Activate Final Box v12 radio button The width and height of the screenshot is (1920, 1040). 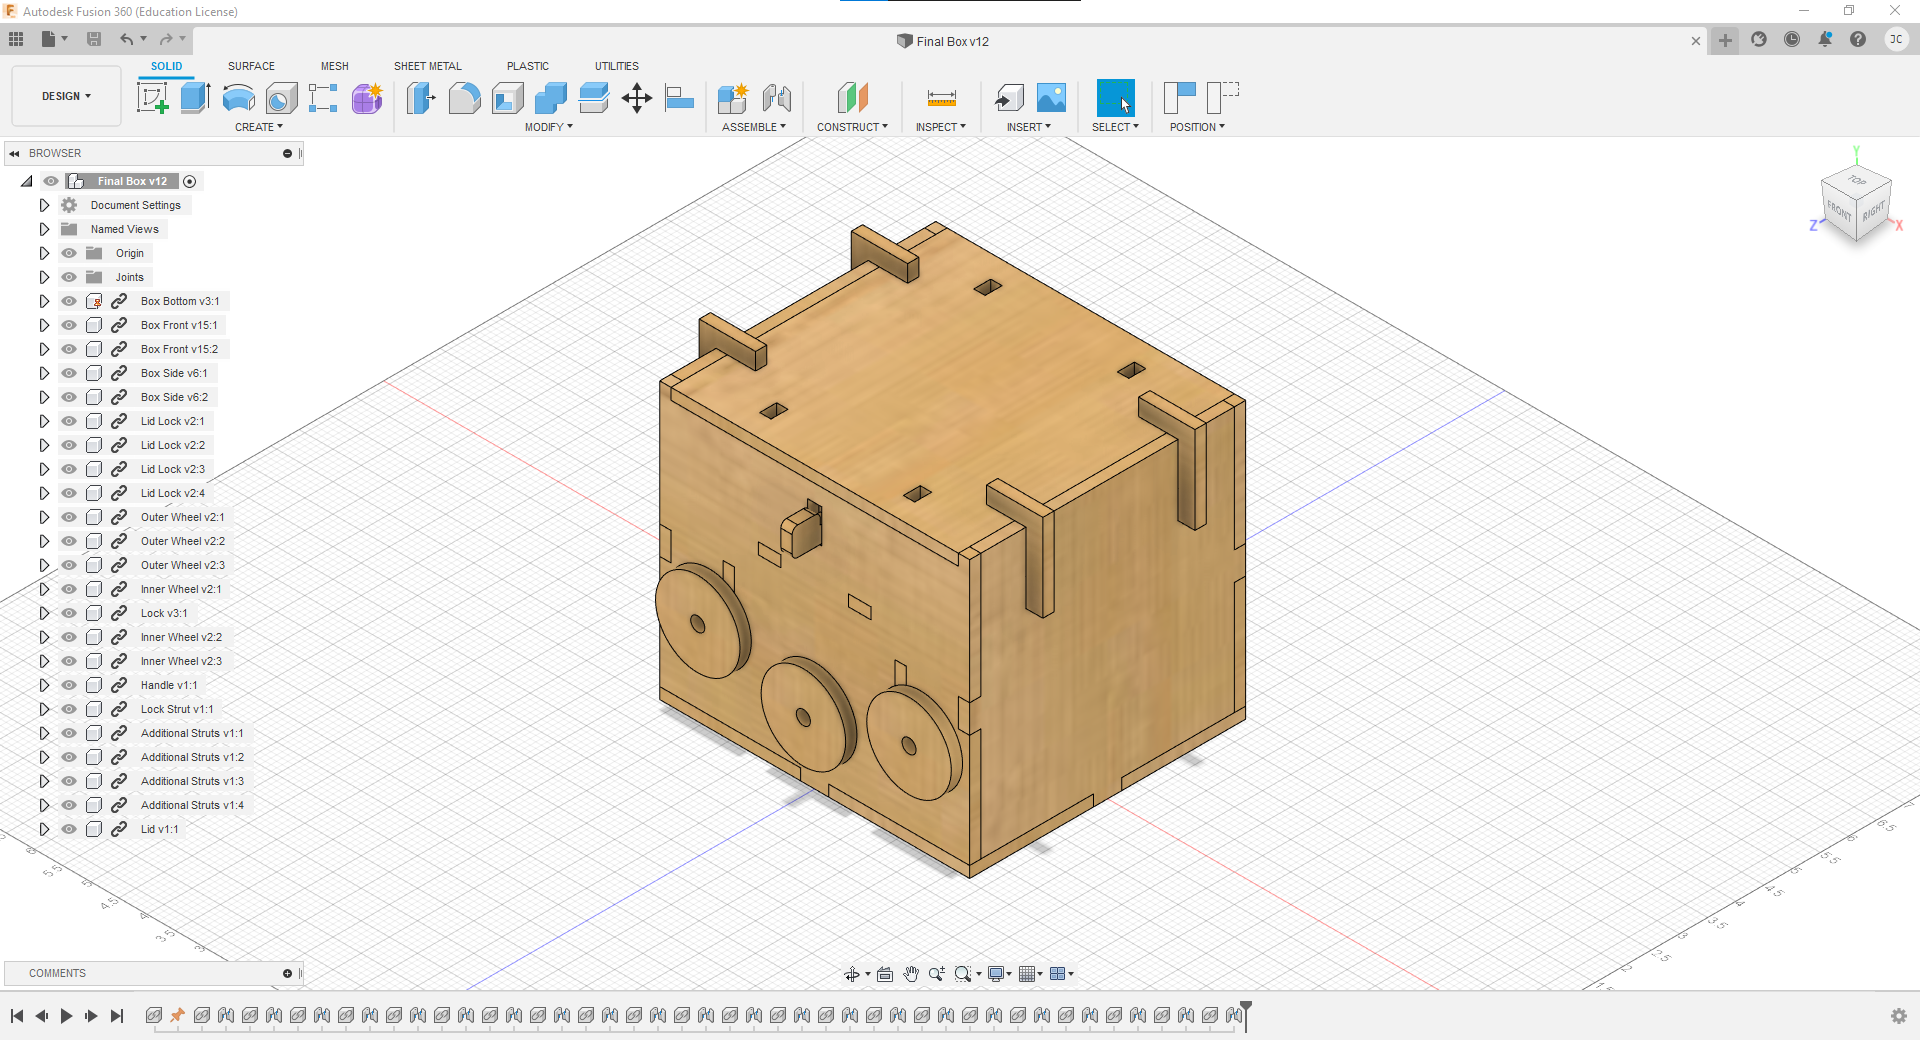pyautogui.click(x=190, y=181)
